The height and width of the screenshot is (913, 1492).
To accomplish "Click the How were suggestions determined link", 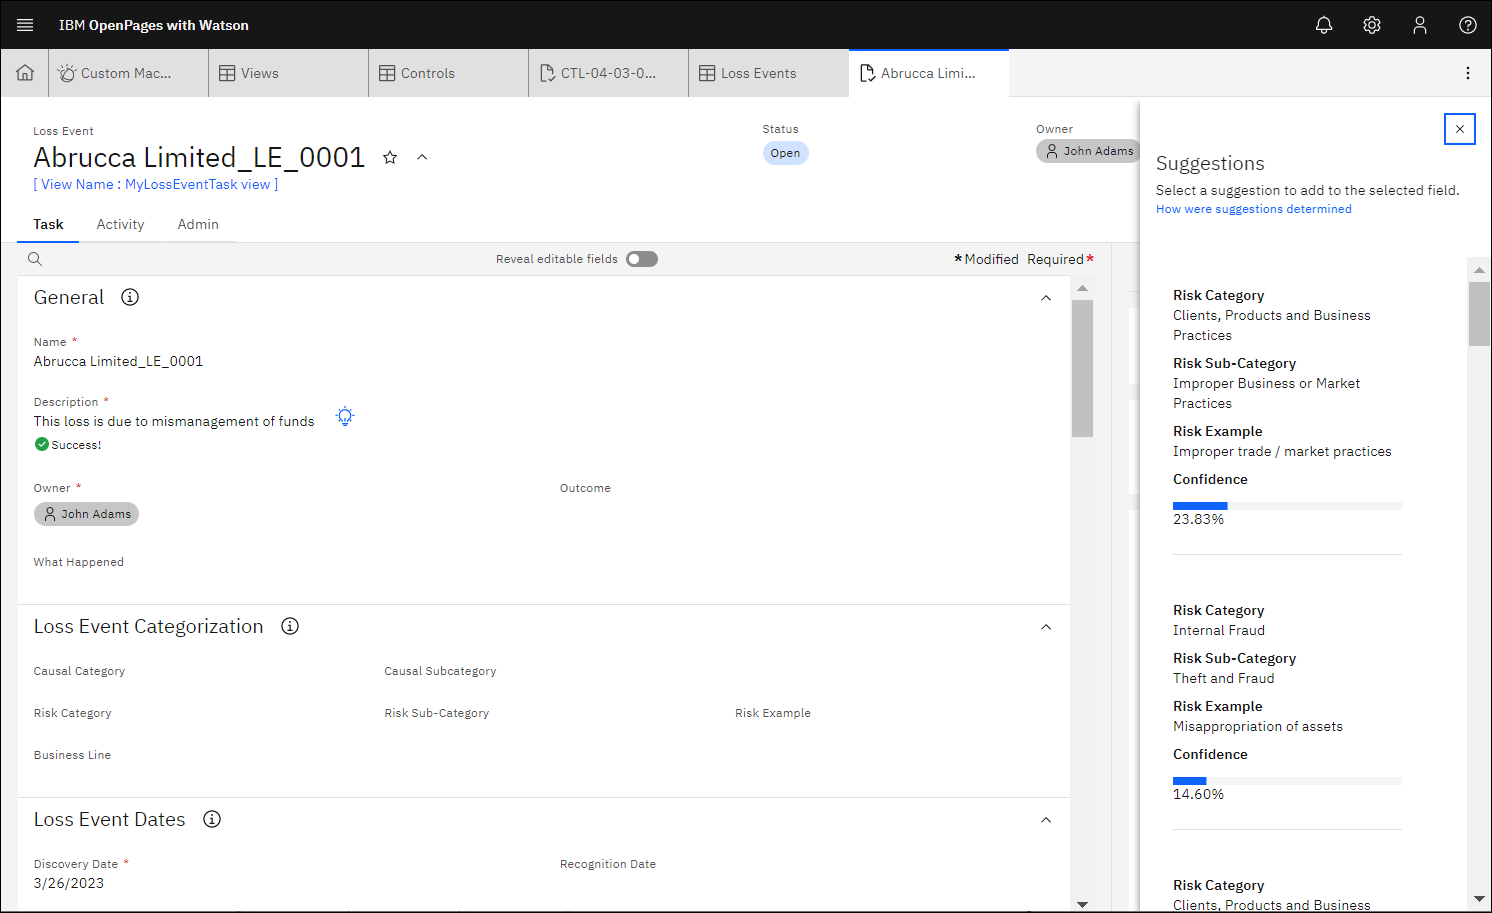I will (1253, 209).
